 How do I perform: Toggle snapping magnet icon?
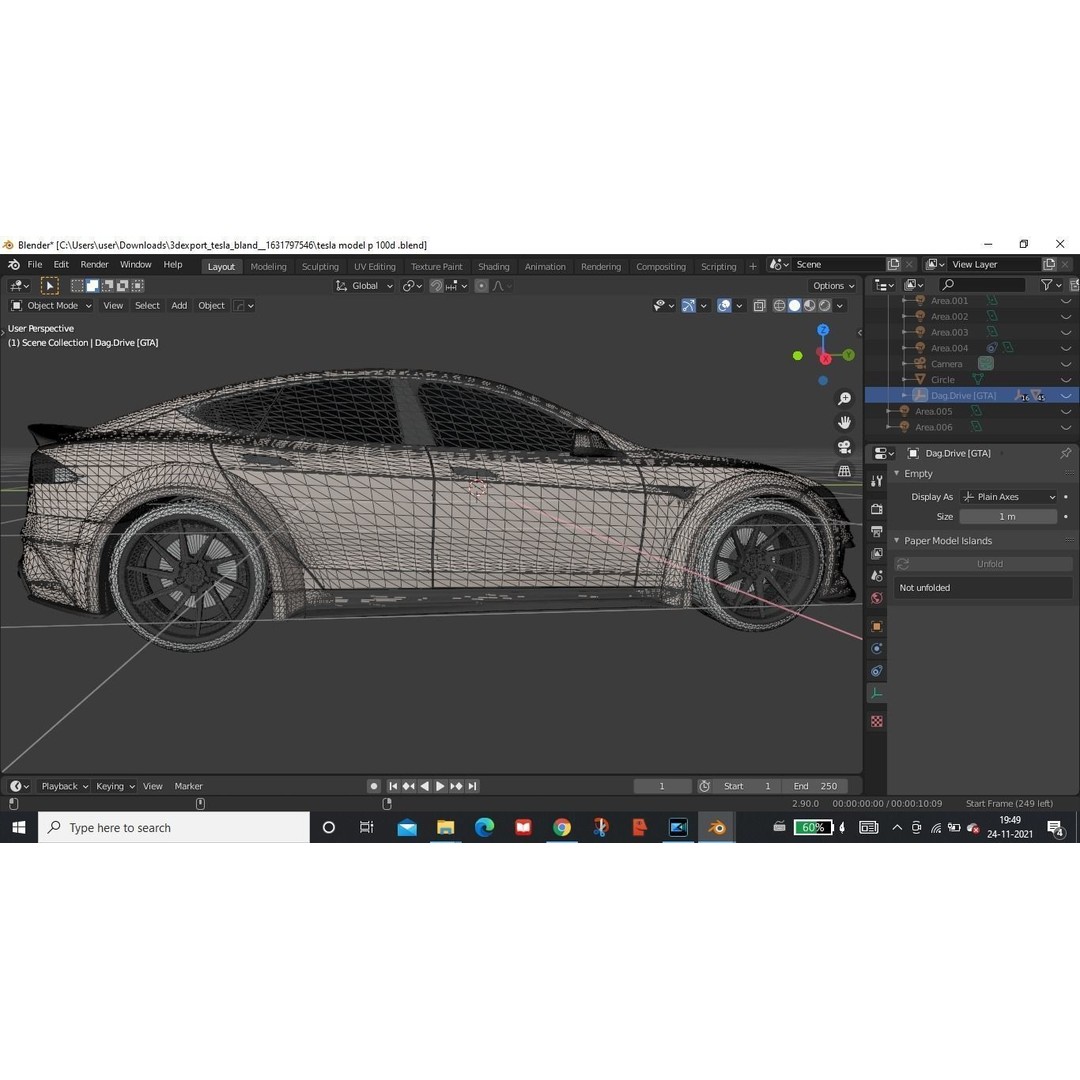pyautogui.click(x=435, y=286)
